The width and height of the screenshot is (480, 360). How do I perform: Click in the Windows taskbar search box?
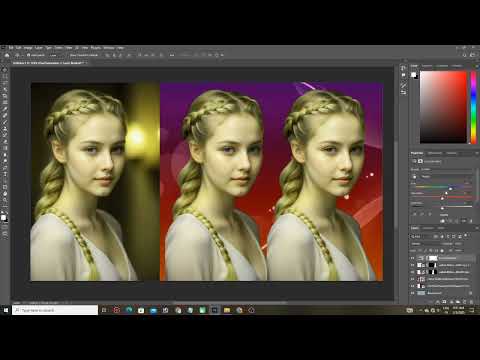(x=55, y=310)
